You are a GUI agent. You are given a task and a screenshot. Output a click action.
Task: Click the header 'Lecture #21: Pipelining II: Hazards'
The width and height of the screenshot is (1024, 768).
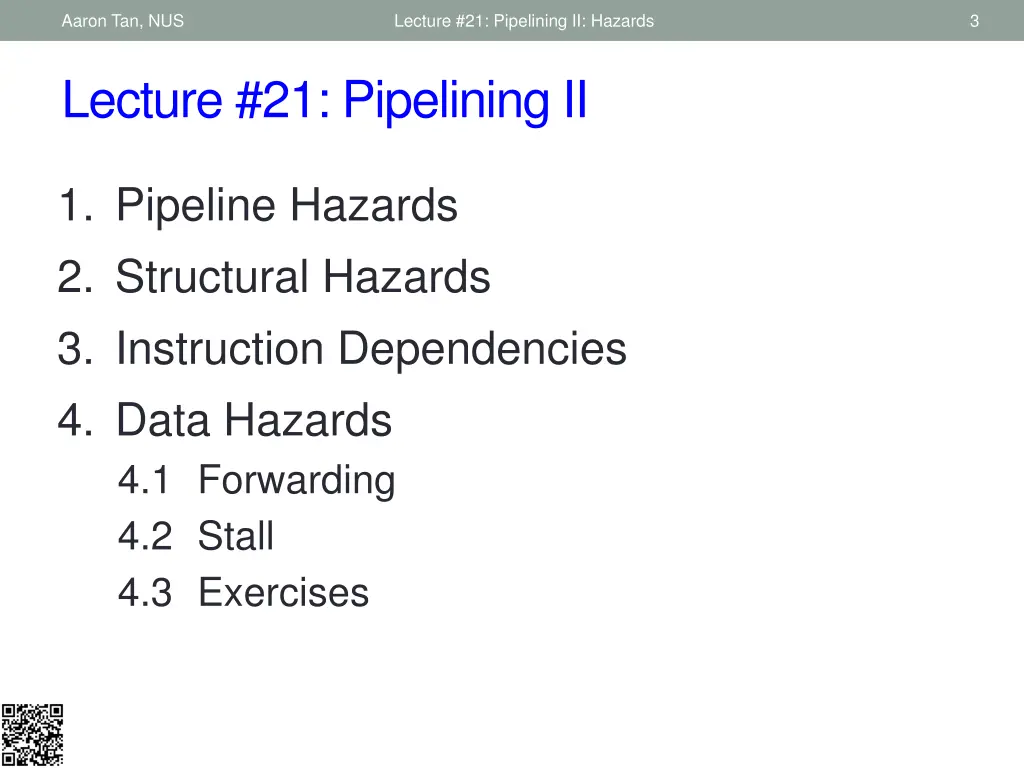coord(524,21)
